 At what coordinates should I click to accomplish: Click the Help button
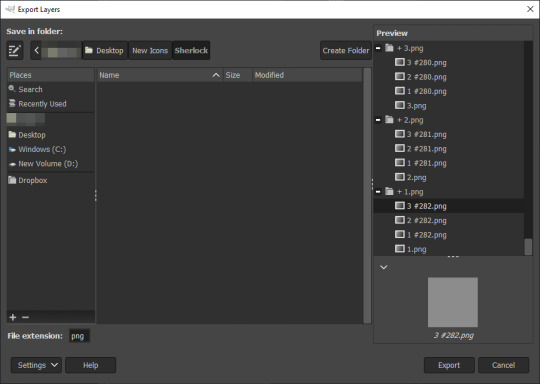pyautogui.click(x=91, y=365)
